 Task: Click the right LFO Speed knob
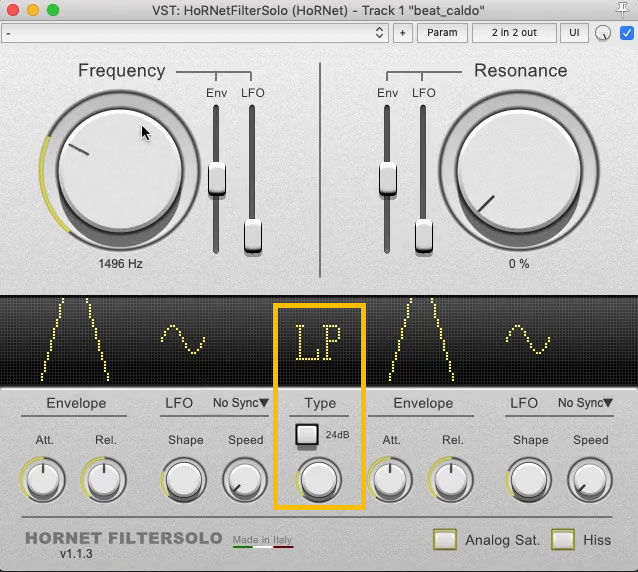point(590,481)
